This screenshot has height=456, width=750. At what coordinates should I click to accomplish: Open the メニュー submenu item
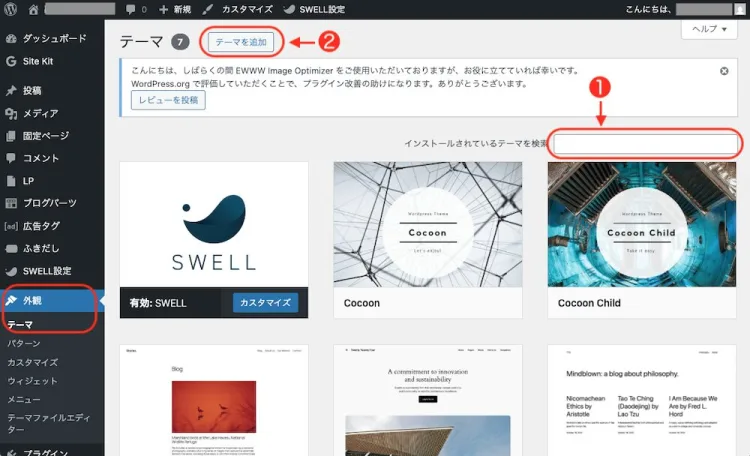click(x=24, y=400)
